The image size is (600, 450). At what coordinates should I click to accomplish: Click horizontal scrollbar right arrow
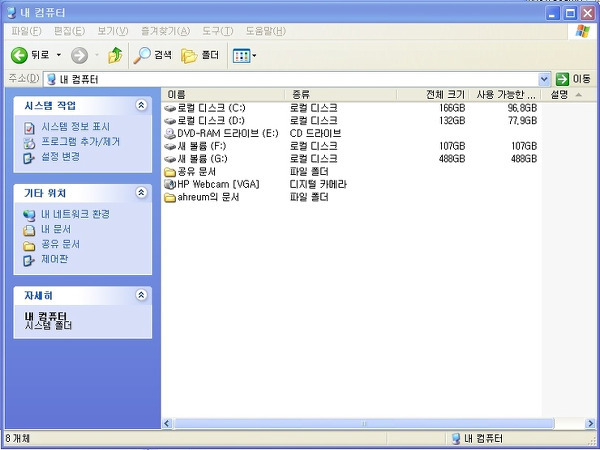(x=590, y=423)
